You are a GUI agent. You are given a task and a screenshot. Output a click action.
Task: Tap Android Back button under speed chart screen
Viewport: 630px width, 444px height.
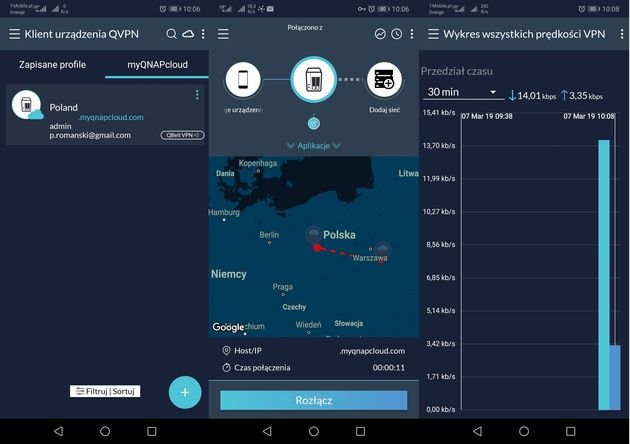(477, 431)
